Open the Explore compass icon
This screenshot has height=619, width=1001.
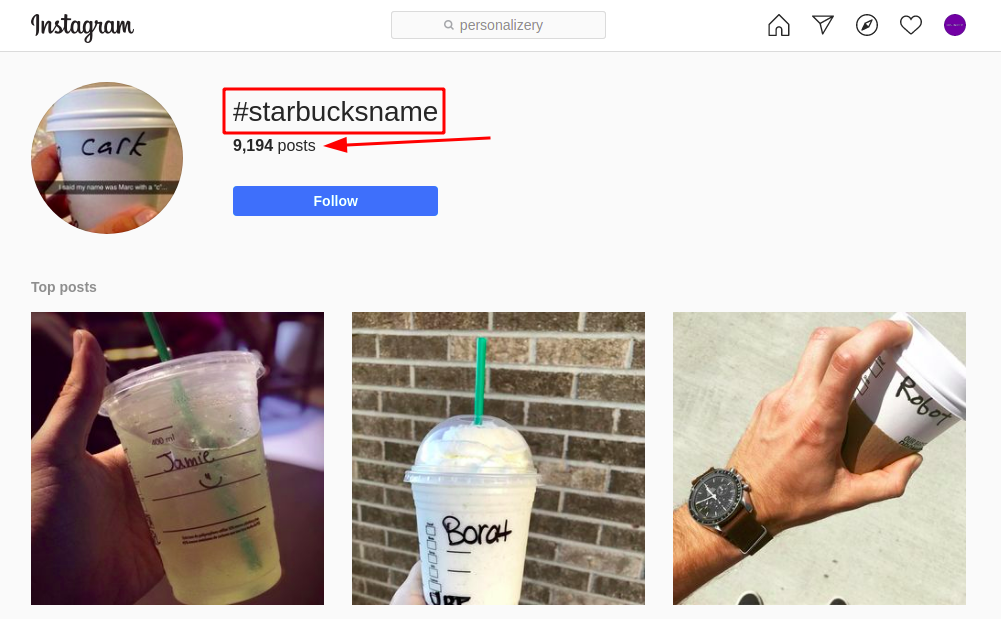(866, 26)
